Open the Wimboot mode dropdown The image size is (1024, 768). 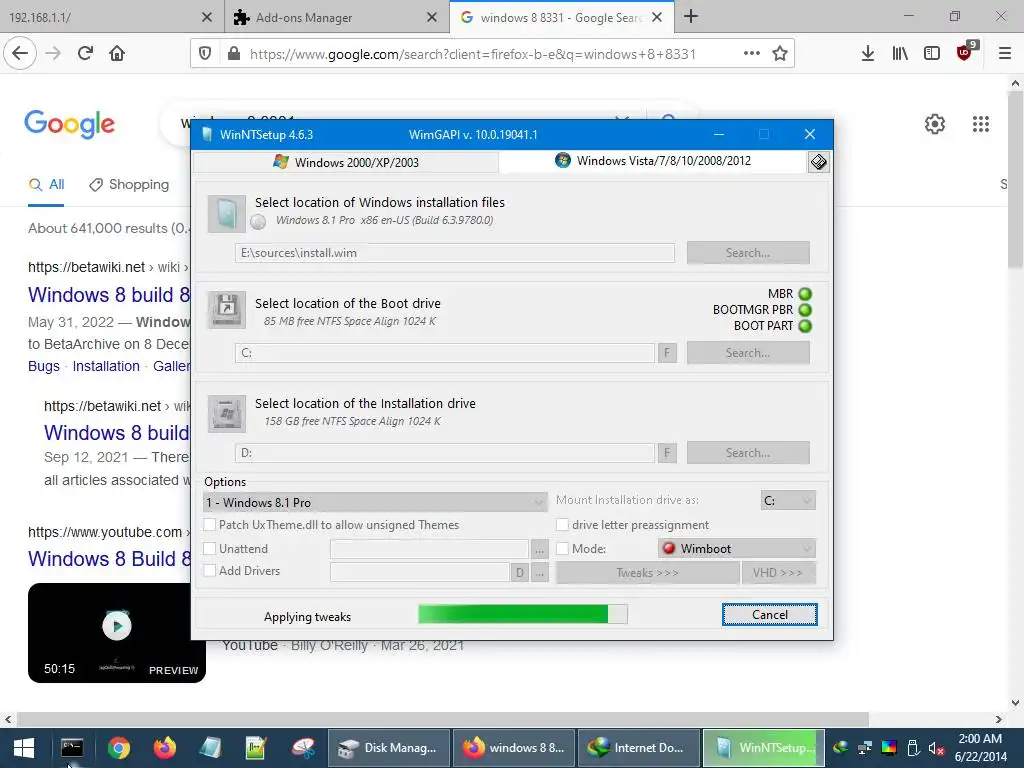tap(737, 549)
